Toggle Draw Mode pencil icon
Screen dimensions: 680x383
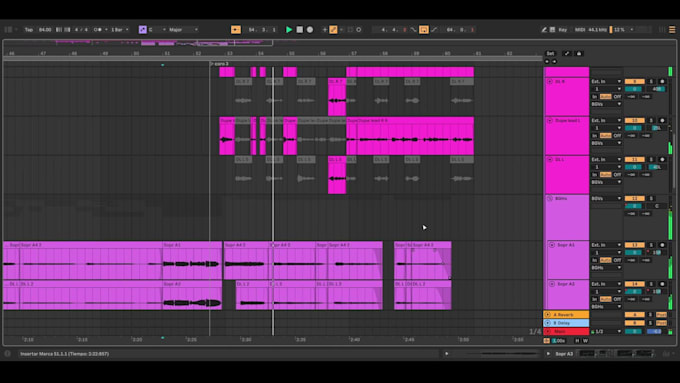coord(544,29)
